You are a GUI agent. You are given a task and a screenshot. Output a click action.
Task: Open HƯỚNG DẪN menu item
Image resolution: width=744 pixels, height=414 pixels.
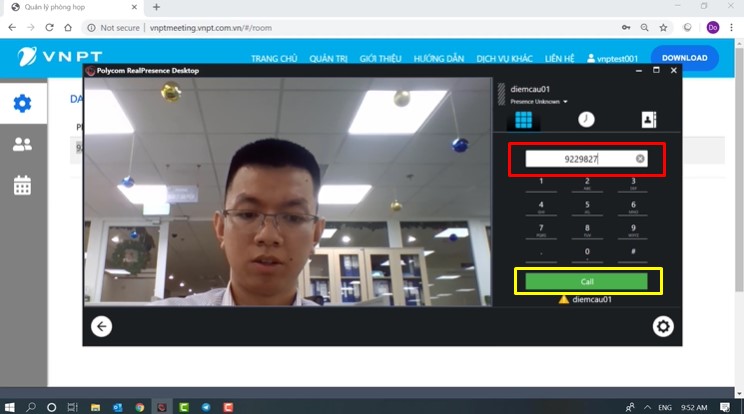click(x=439, y=59)
